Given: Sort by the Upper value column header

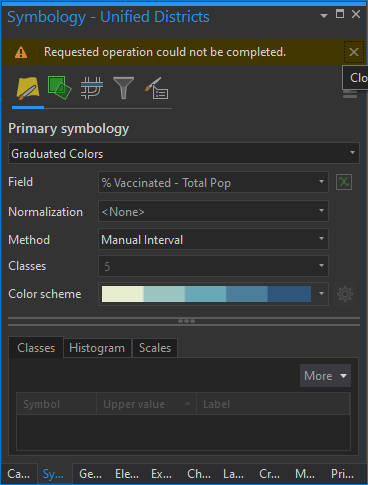Looking at the screenshot, I should 146,404.
